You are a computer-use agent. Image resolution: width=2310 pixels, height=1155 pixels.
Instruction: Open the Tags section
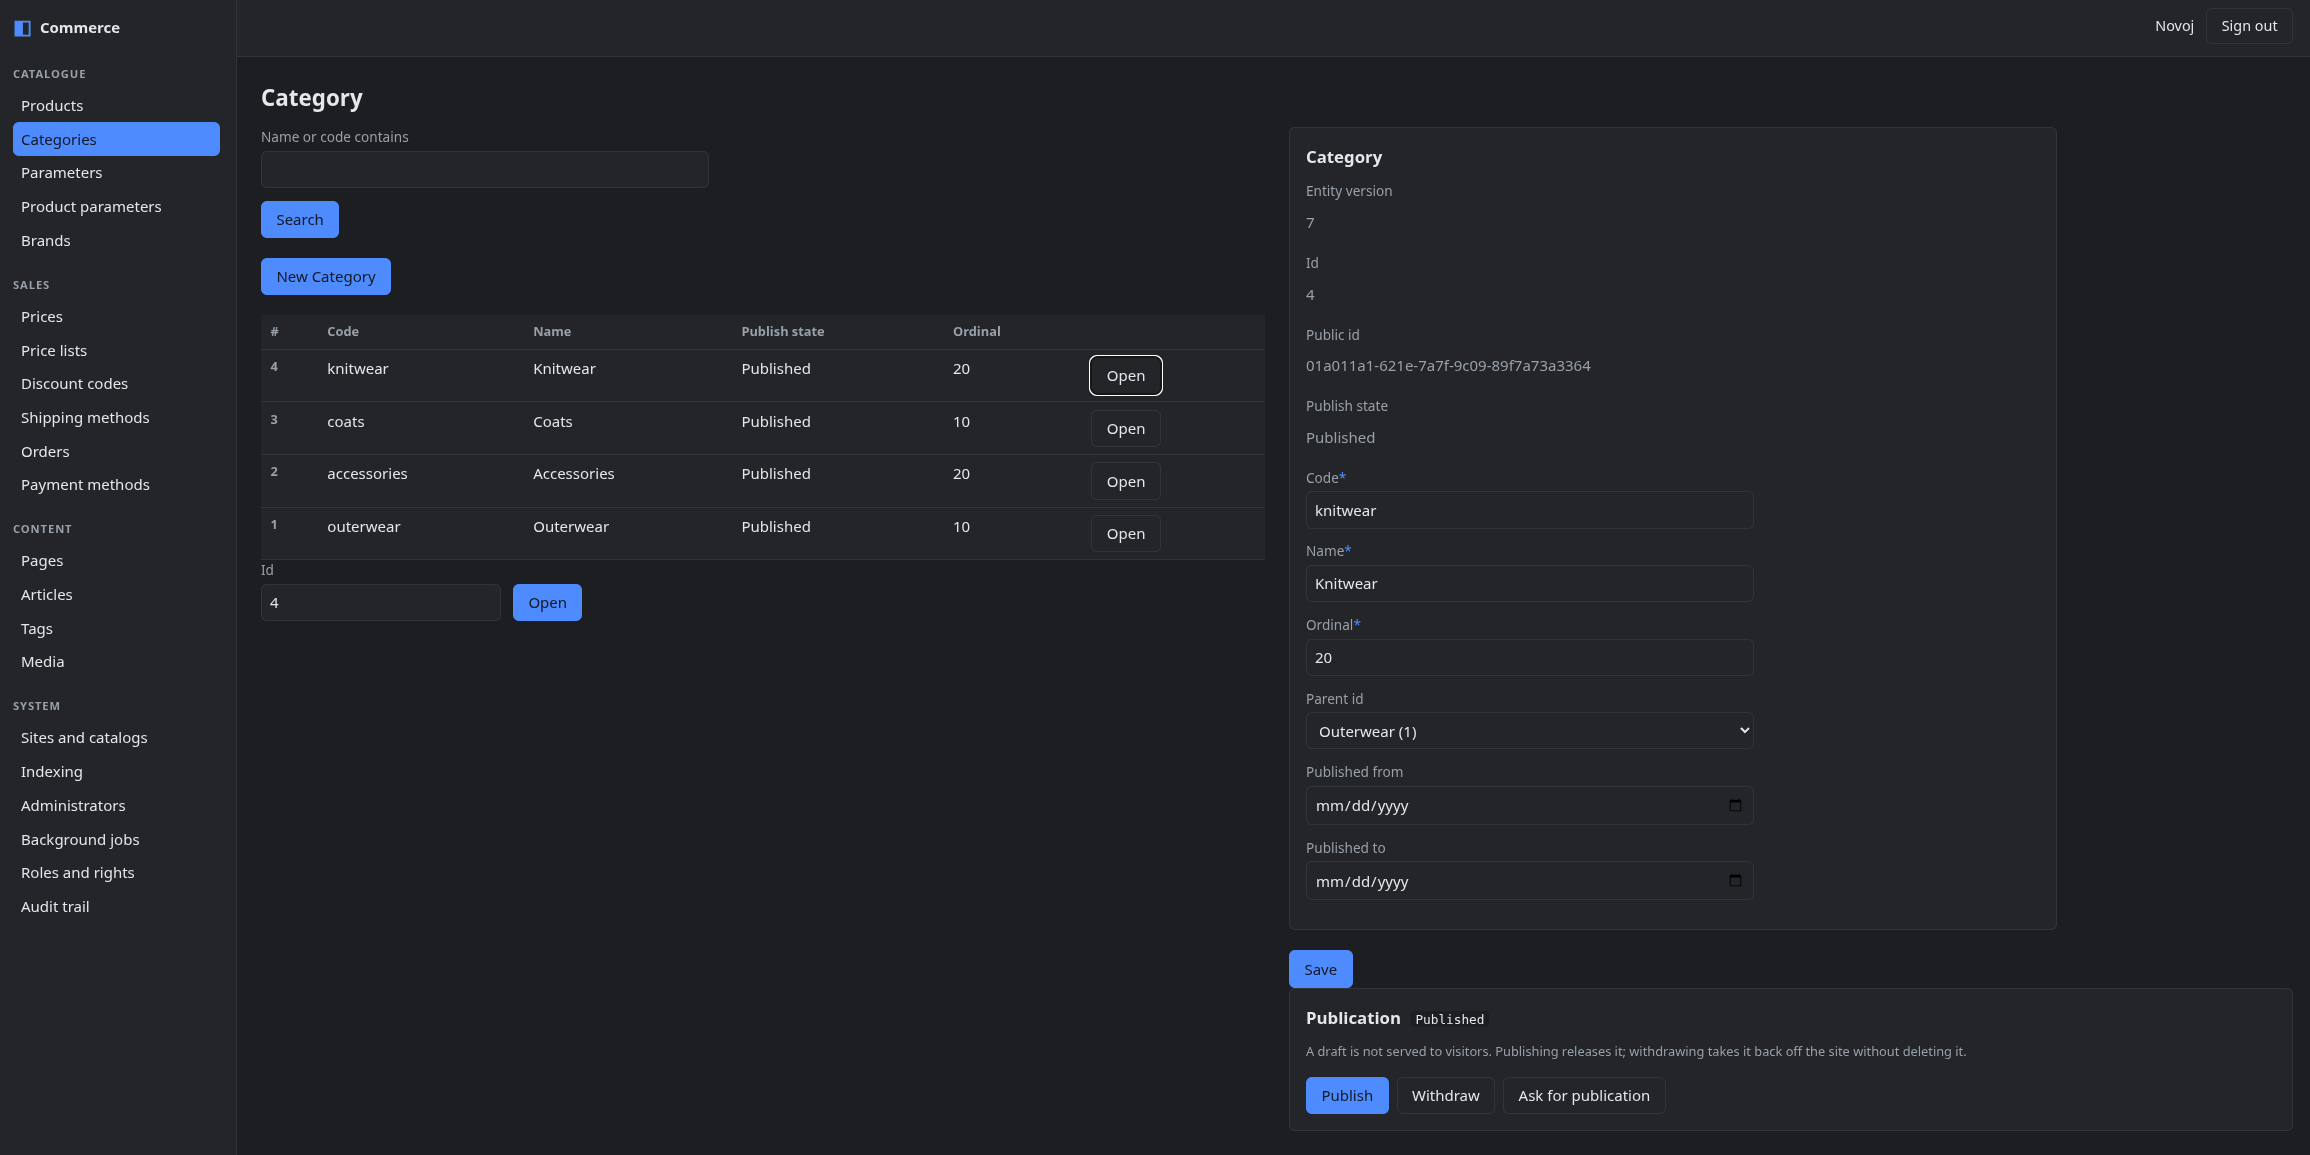tap(116, 629)
